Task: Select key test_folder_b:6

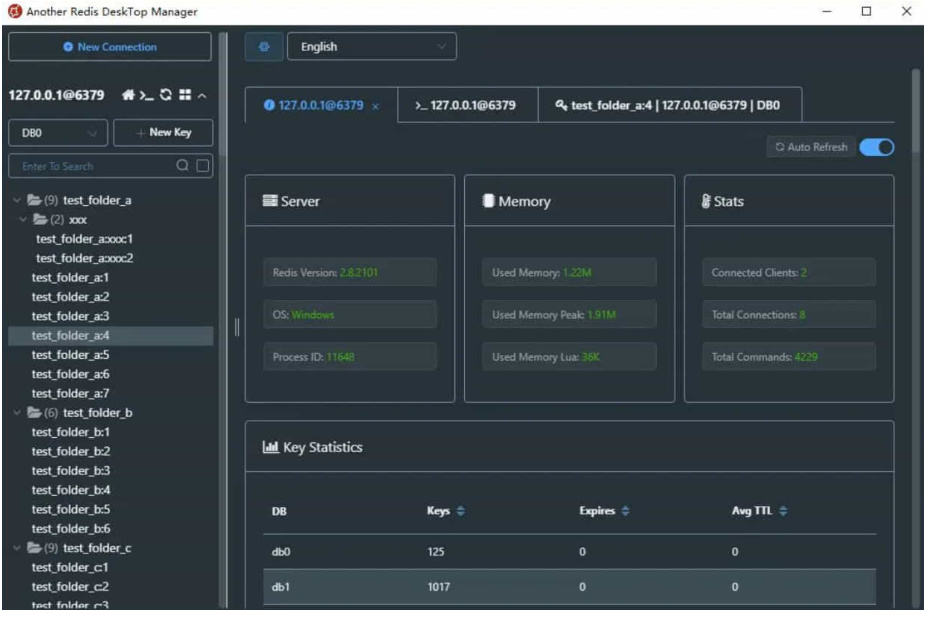Action: point(71,529)
